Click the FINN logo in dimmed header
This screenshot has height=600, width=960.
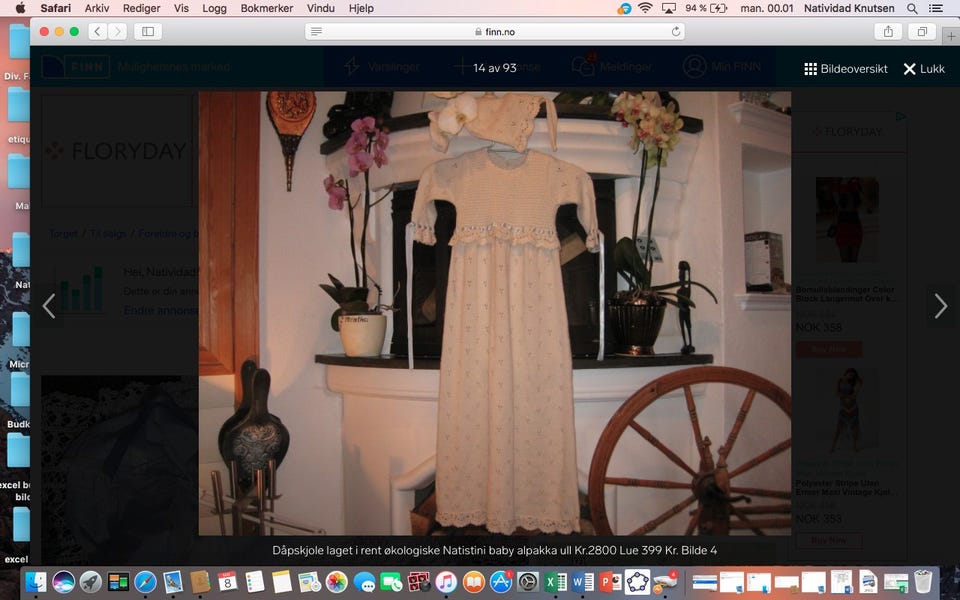click(x=75, y=67)
